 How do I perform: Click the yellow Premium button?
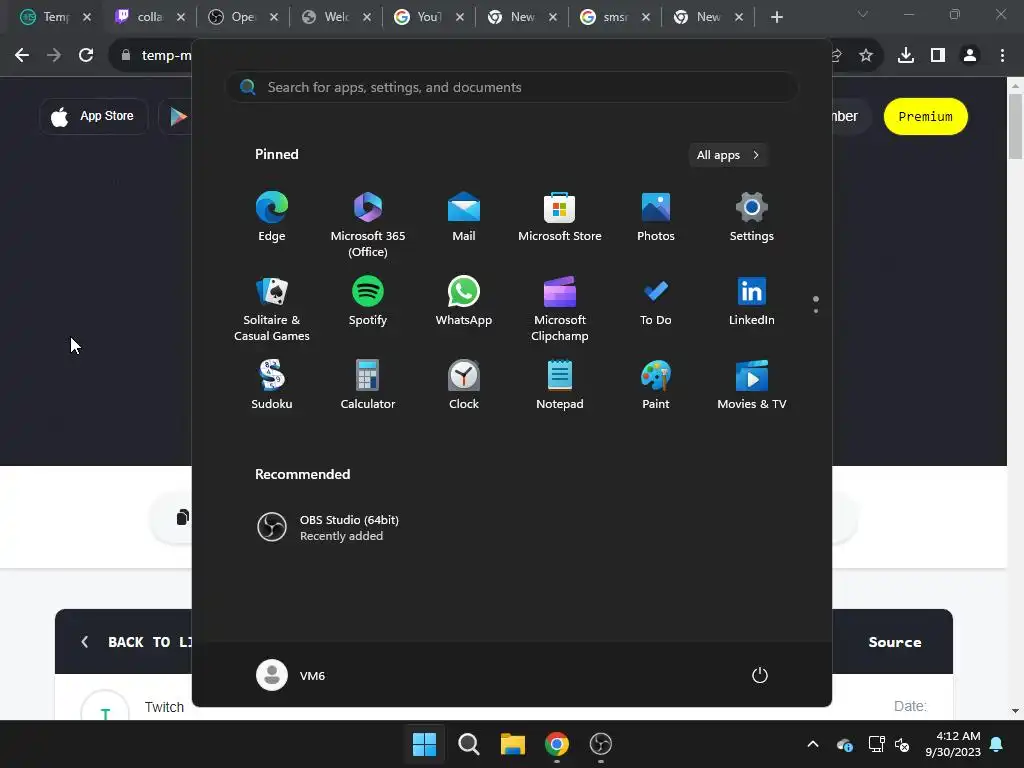pyautogui.click(x=925, y=116)
